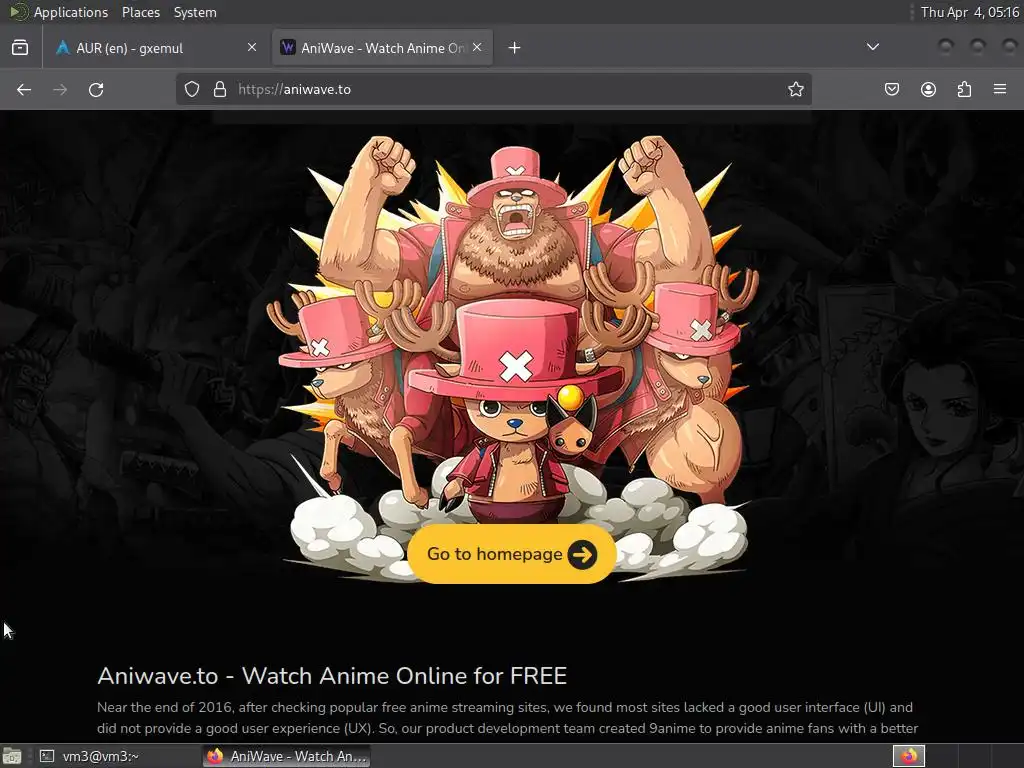Image resolution: width=1024 pixels, height=768 pixels.
Task: Open the Save to Pocket icon
Action: point(891,89)
